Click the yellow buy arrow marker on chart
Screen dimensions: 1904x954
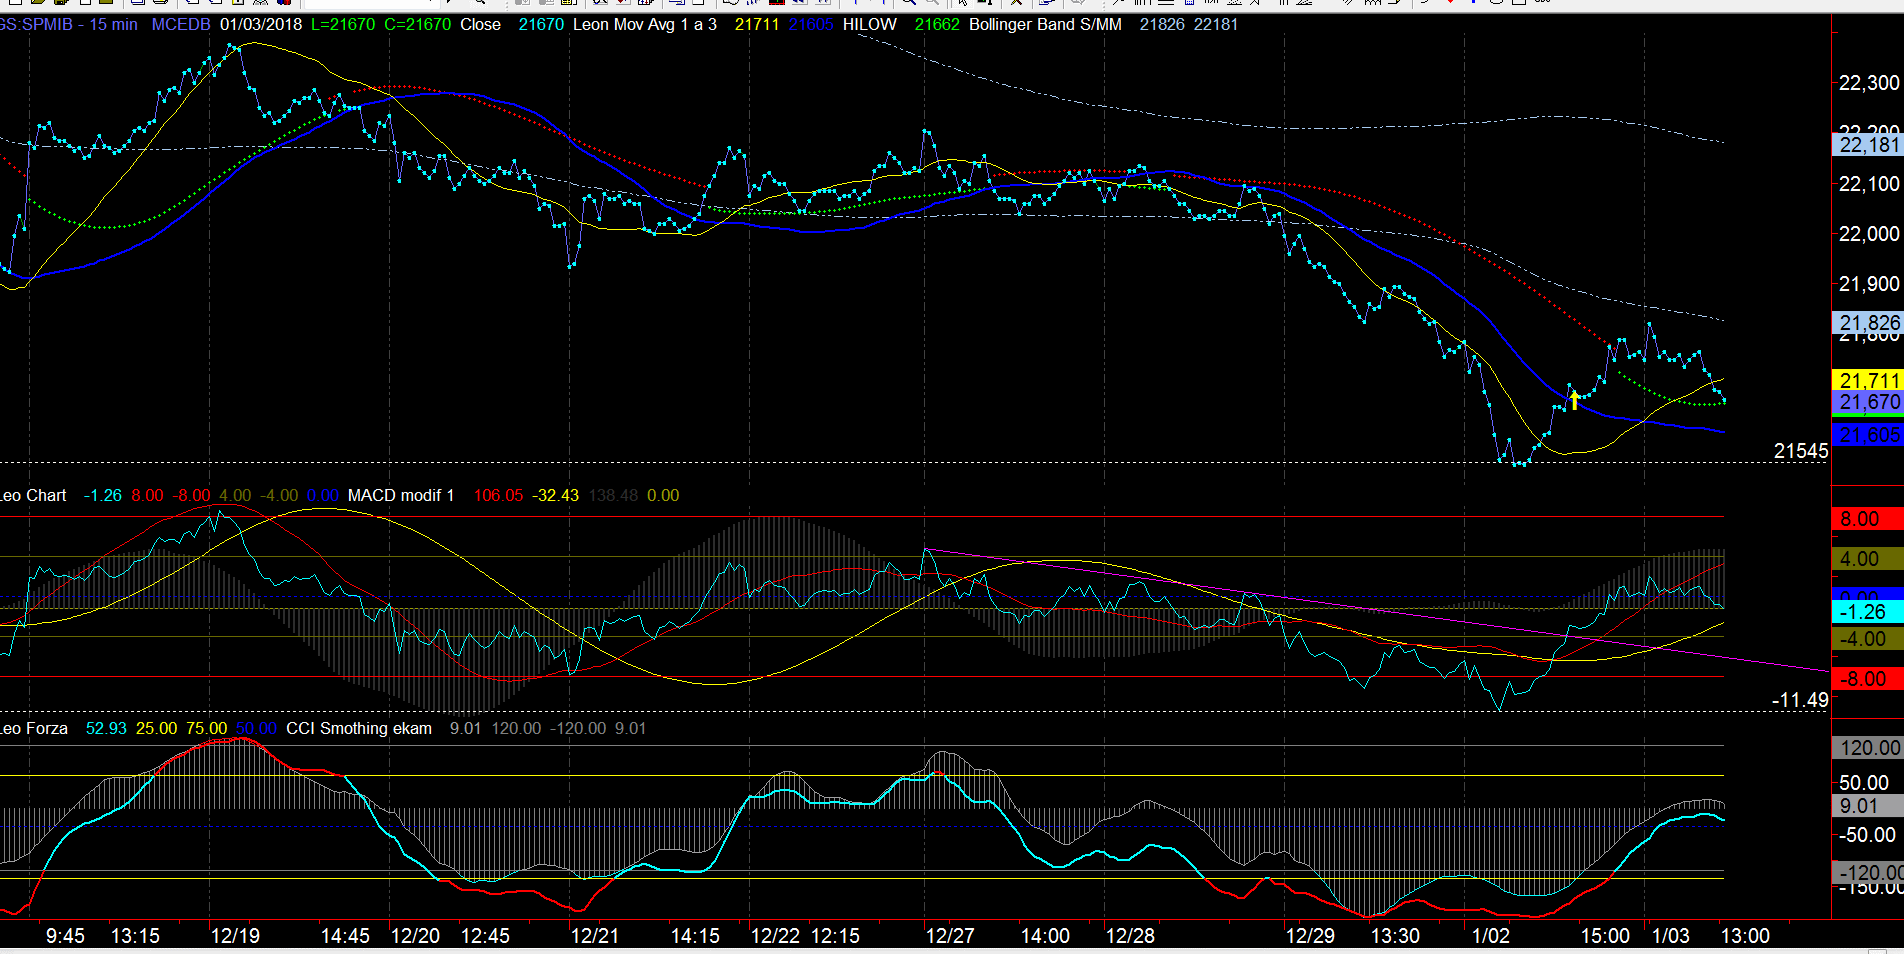(x=1574, y=400)
